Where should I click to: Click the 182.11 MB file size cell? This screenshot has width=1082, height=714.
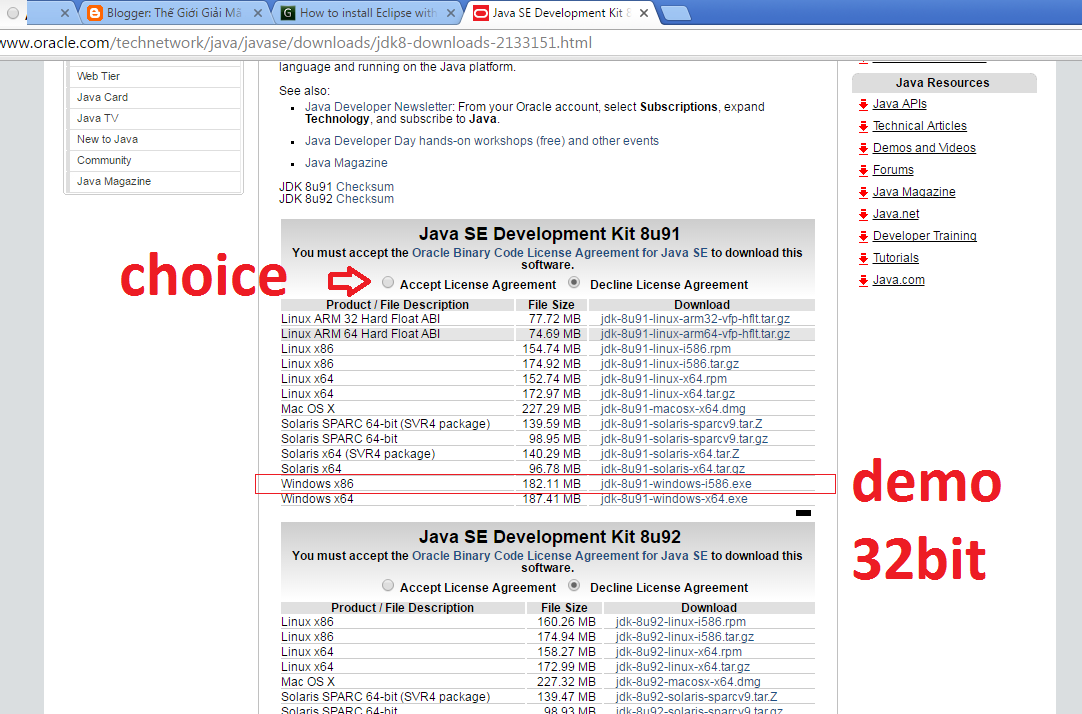coord(551,484)
